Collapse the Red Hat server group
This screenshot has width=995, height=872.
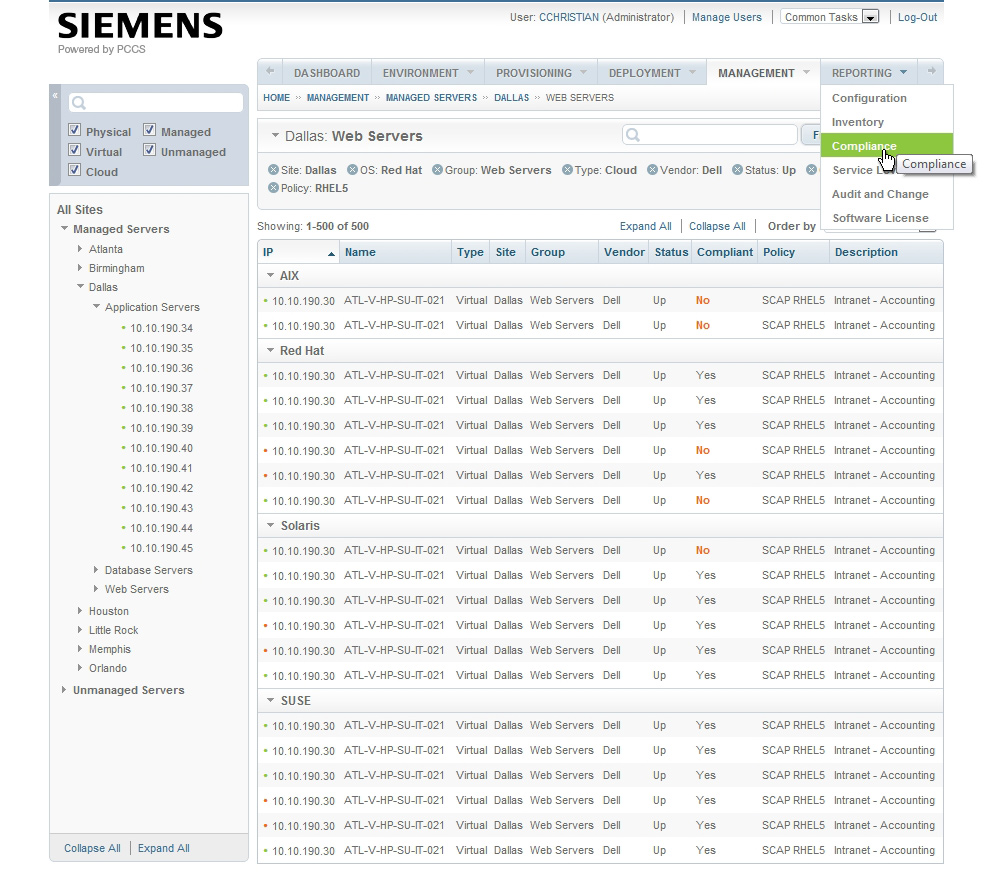(268, 349)
